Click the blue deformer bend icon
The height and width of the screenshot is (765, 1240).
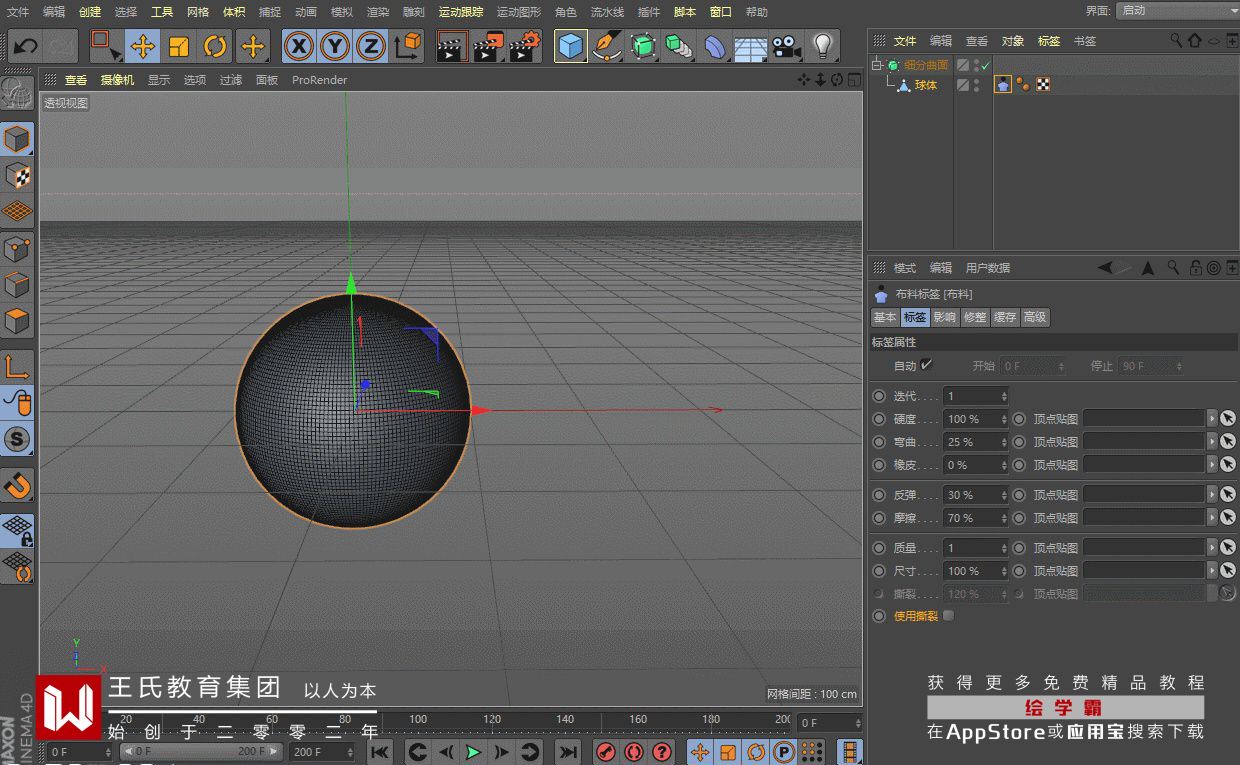click(x=715, y=46)
